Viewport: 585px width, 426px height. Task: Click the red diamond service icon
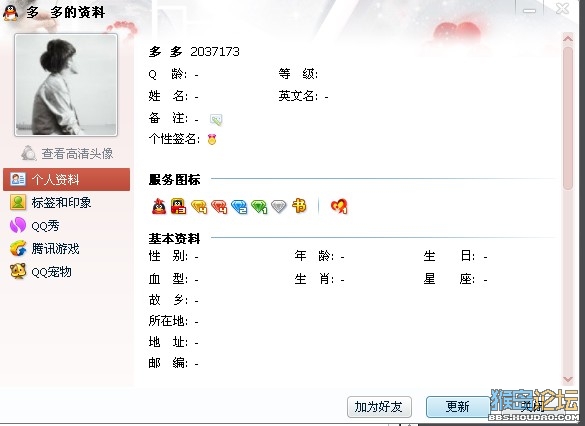(x=219, y=206)
